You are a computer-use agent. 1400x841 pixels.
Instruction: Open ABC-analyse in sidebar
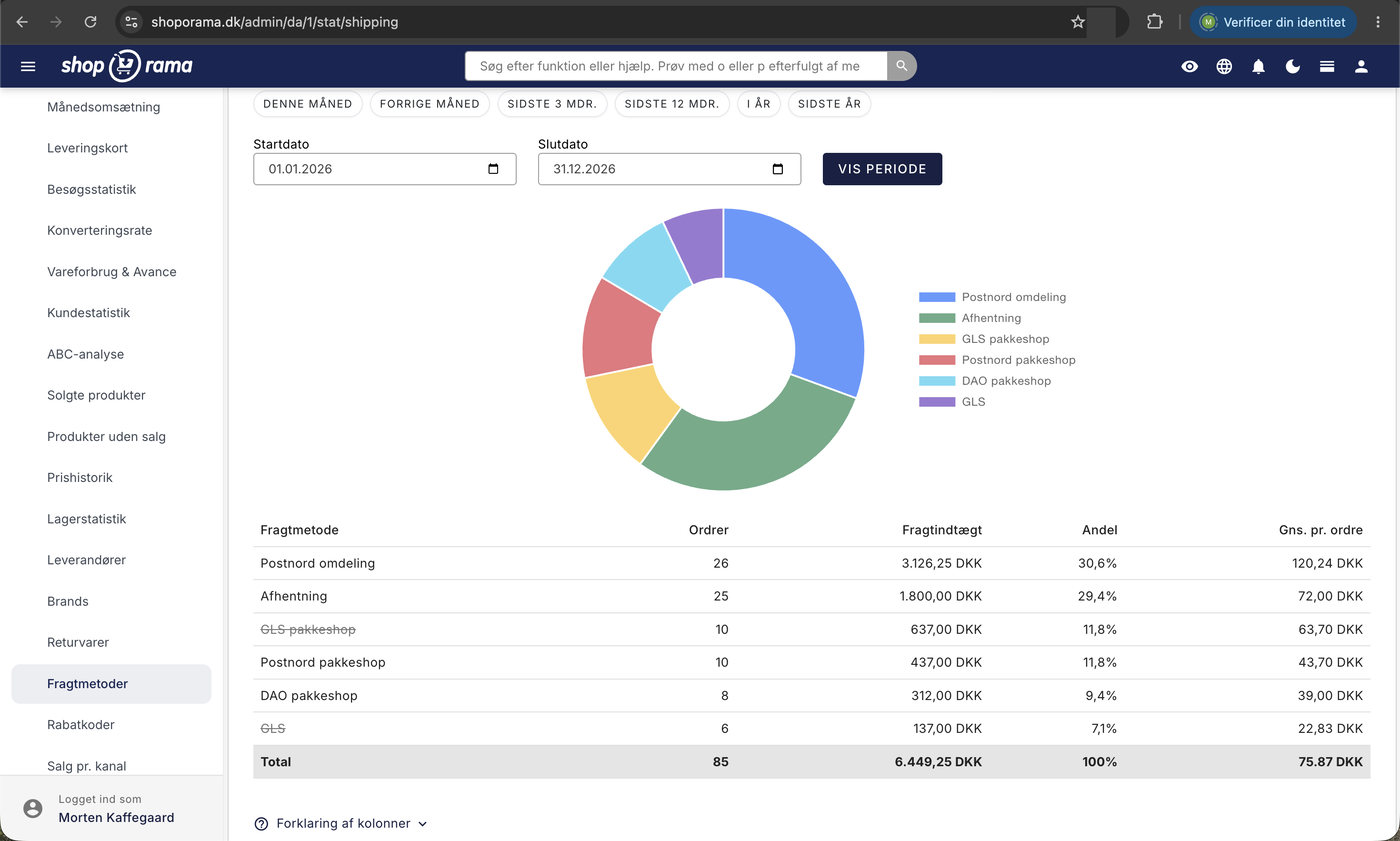(x=86, y=354)
